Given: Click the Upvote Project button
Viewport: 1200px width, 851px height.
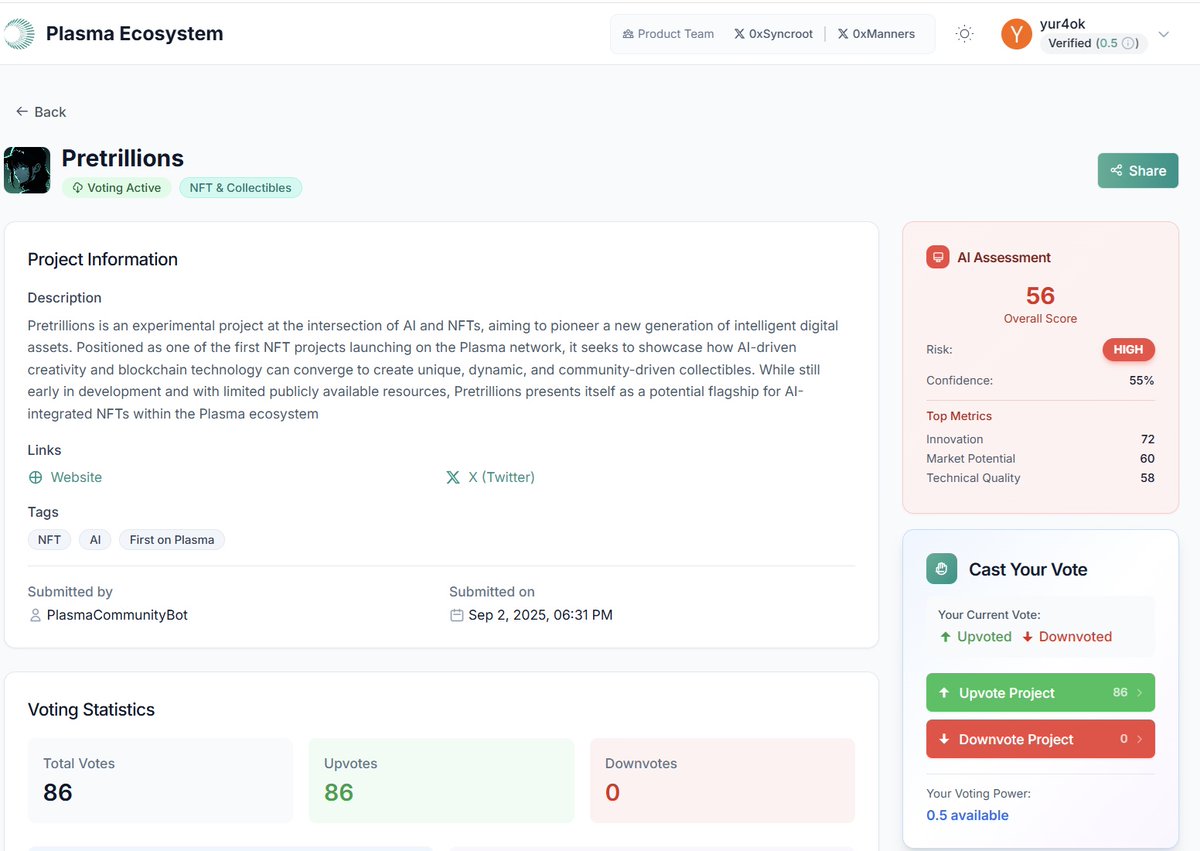Looking at the screenshot, I should (1040, 692).
